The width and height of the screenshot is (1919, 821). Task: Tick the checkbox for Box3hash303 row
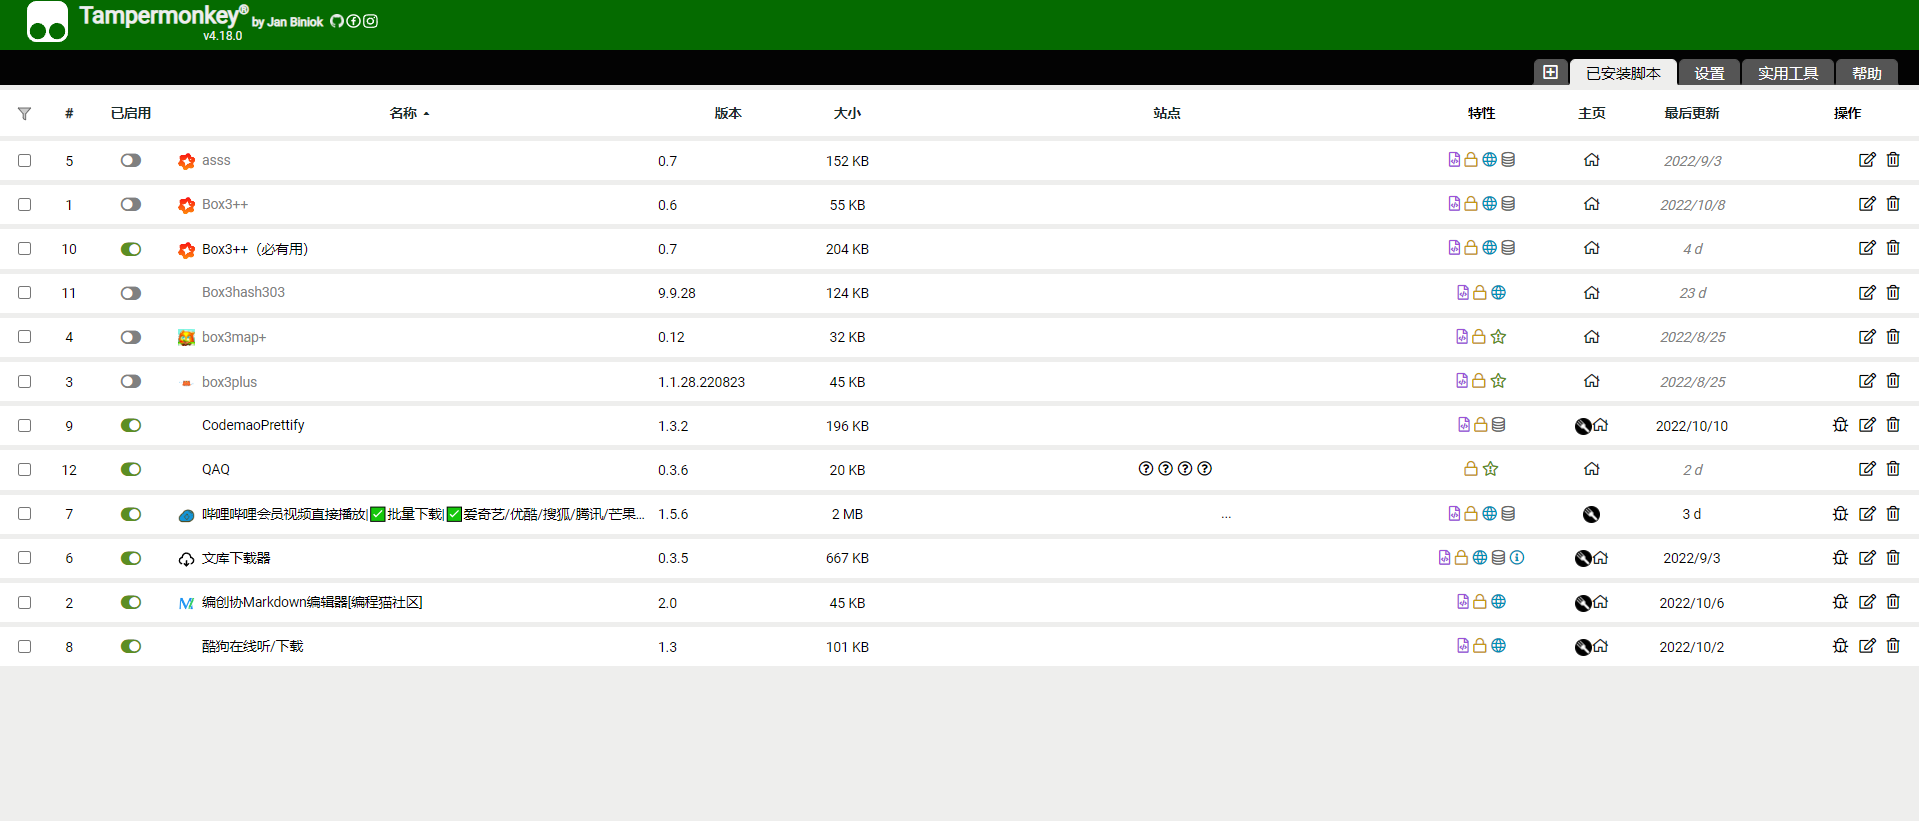pos(25,293)
